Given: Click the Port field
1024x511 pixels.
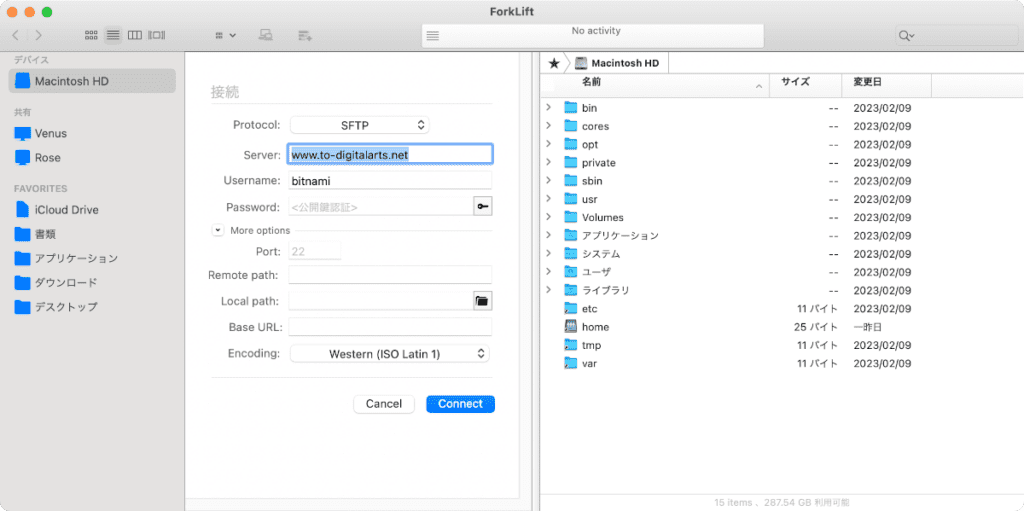Looking at the screenshot, I should click(314, 251).
